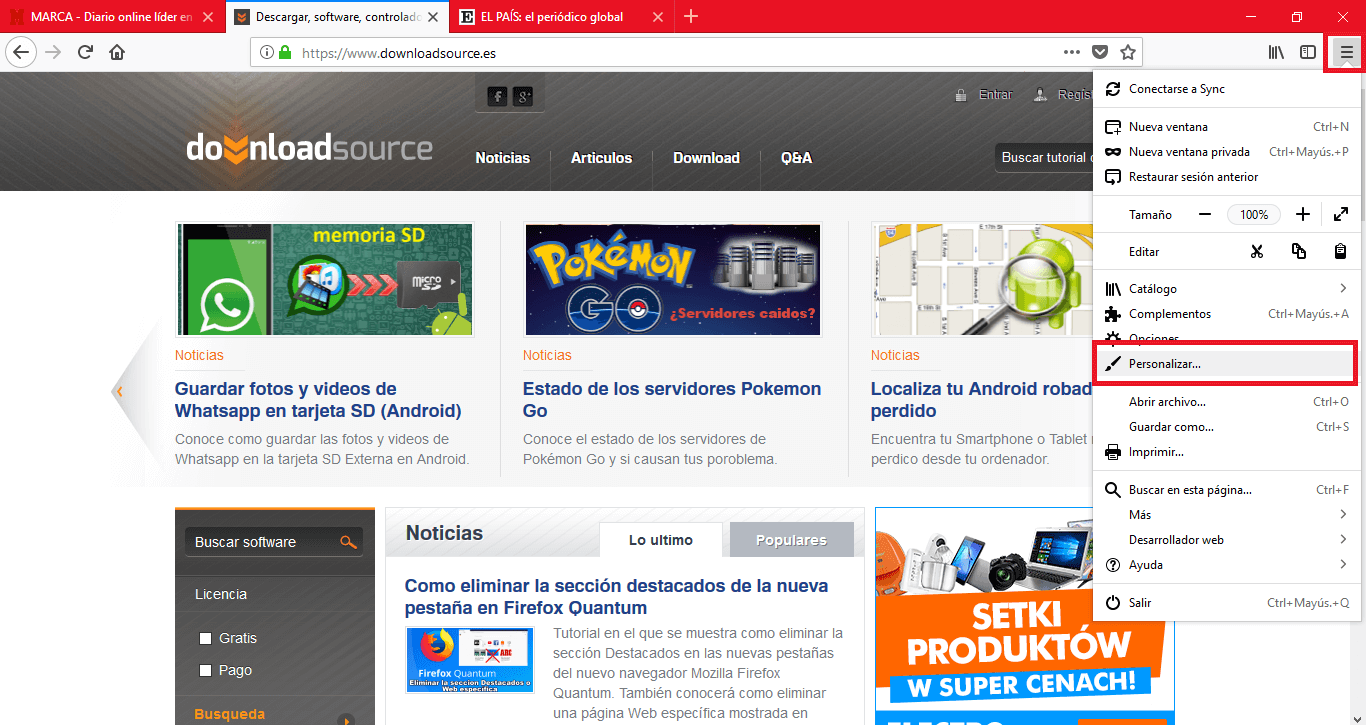Switch to Populares news tab
The height and width of the screenshot is (725, 1366).
pyautogui.click(x=791, y=540)
